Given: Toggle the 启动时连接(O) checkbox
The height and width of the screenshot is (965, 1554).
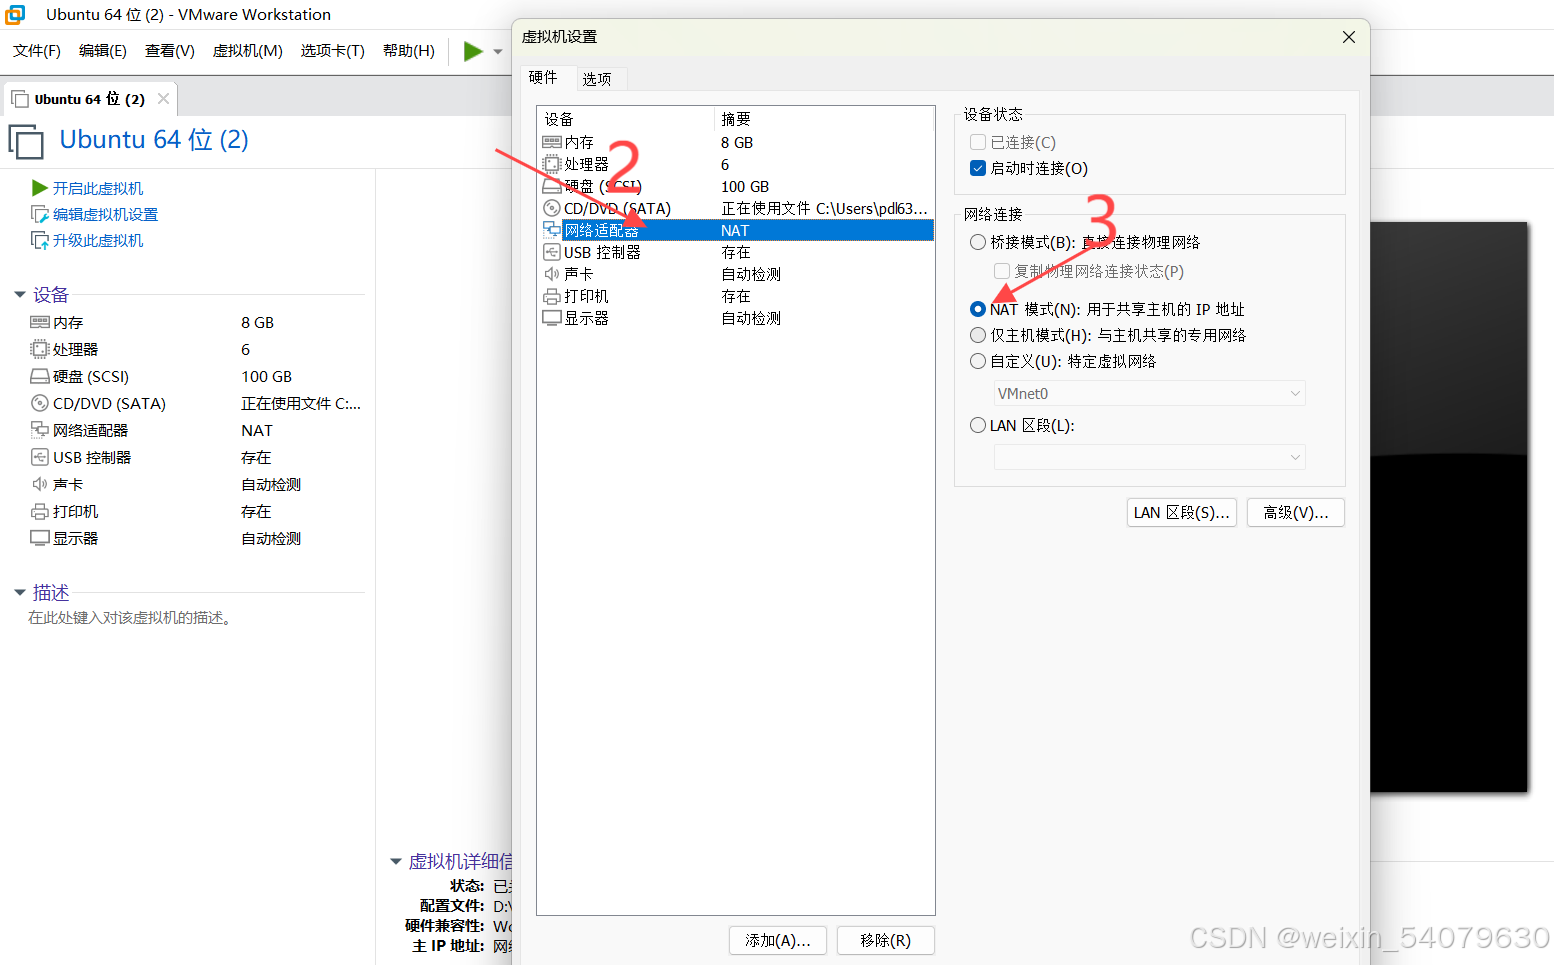Looking at the screenshot, I should pos(978,168).
